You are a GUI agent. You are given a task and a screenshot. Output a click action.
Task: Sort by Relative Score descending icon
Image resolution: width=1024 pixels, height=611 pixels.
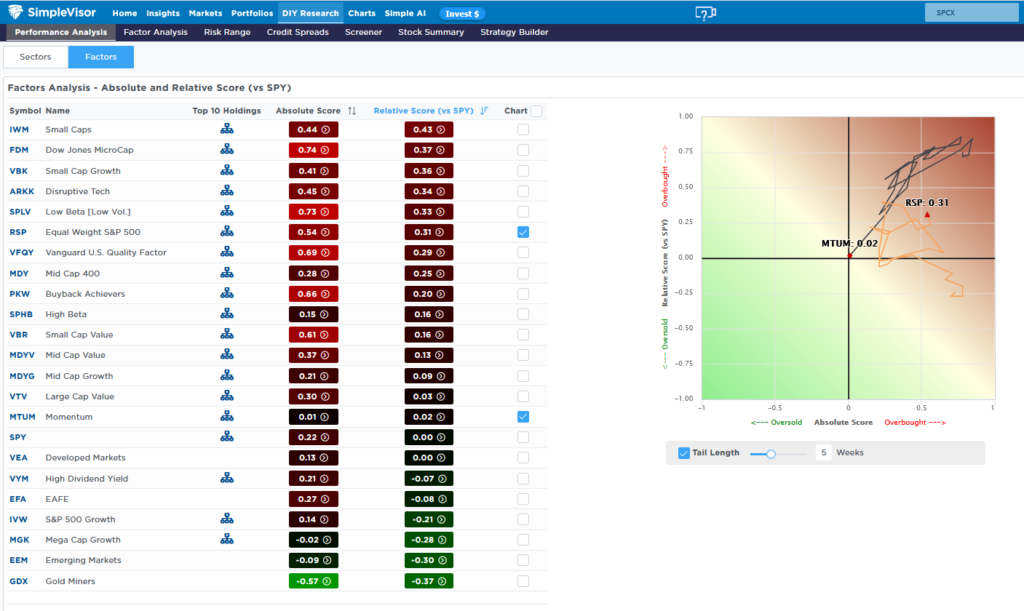(x=484, y=111)
